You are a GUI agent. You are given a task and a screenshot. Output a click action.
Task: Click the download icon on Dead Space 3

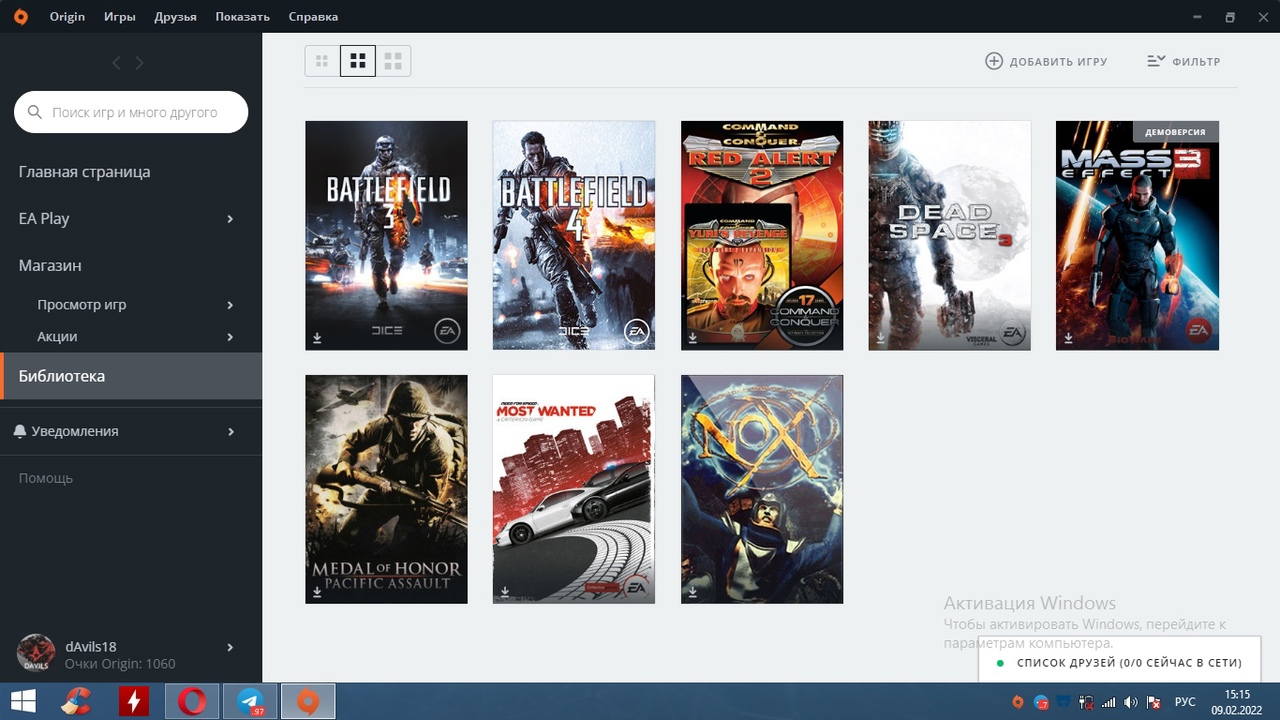pos(879,339)
